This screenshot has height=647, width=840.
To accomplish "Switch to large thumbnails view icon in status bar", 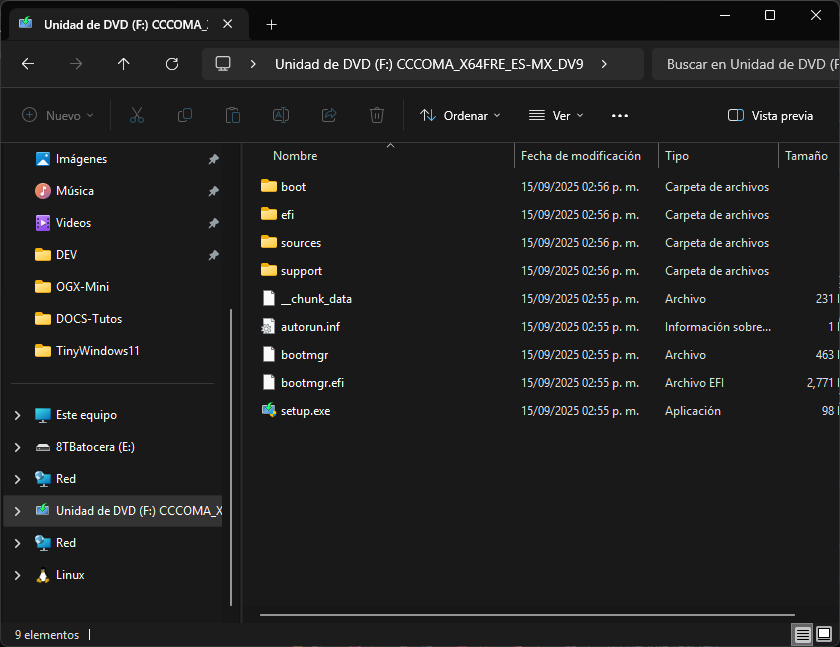I will [824, 634].
